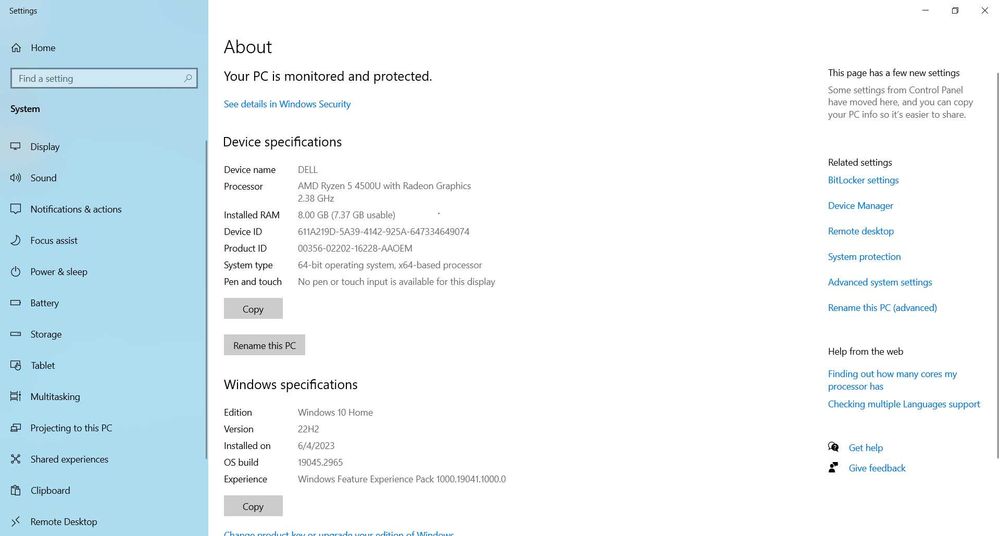Image resolution: width=1000 pixels, height=536 pixels.
Task: Click the Get help chat icon
Action: pyautogui.click(x=833, y=447)
